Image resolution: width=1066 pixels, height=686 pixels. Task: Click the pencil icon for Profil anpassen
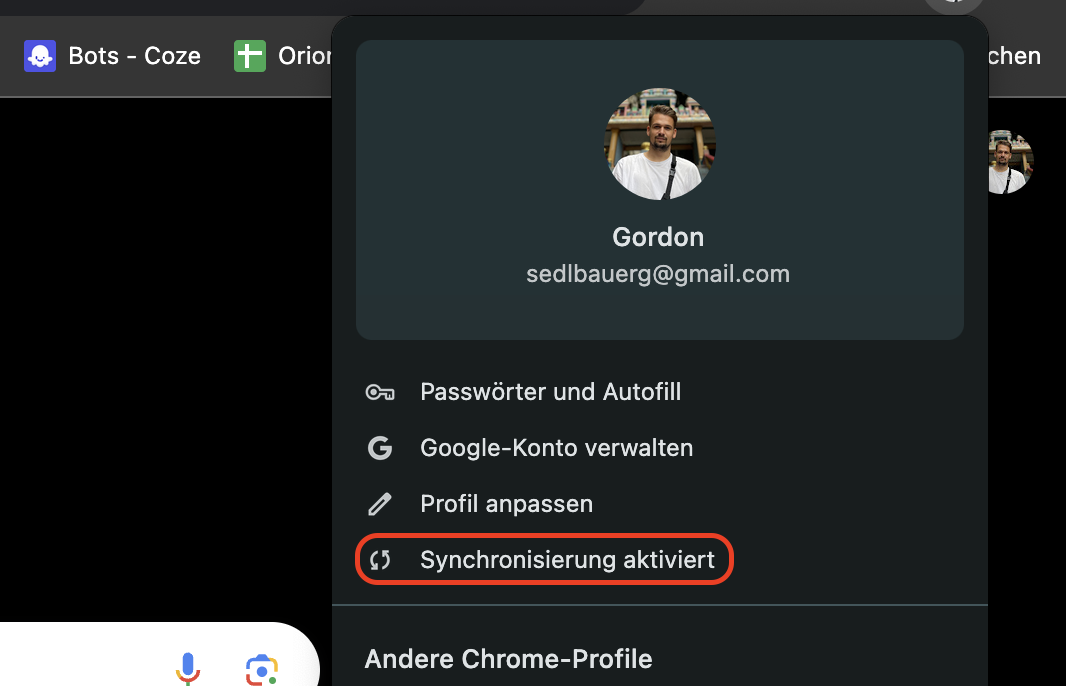click(x=380, y=504)
